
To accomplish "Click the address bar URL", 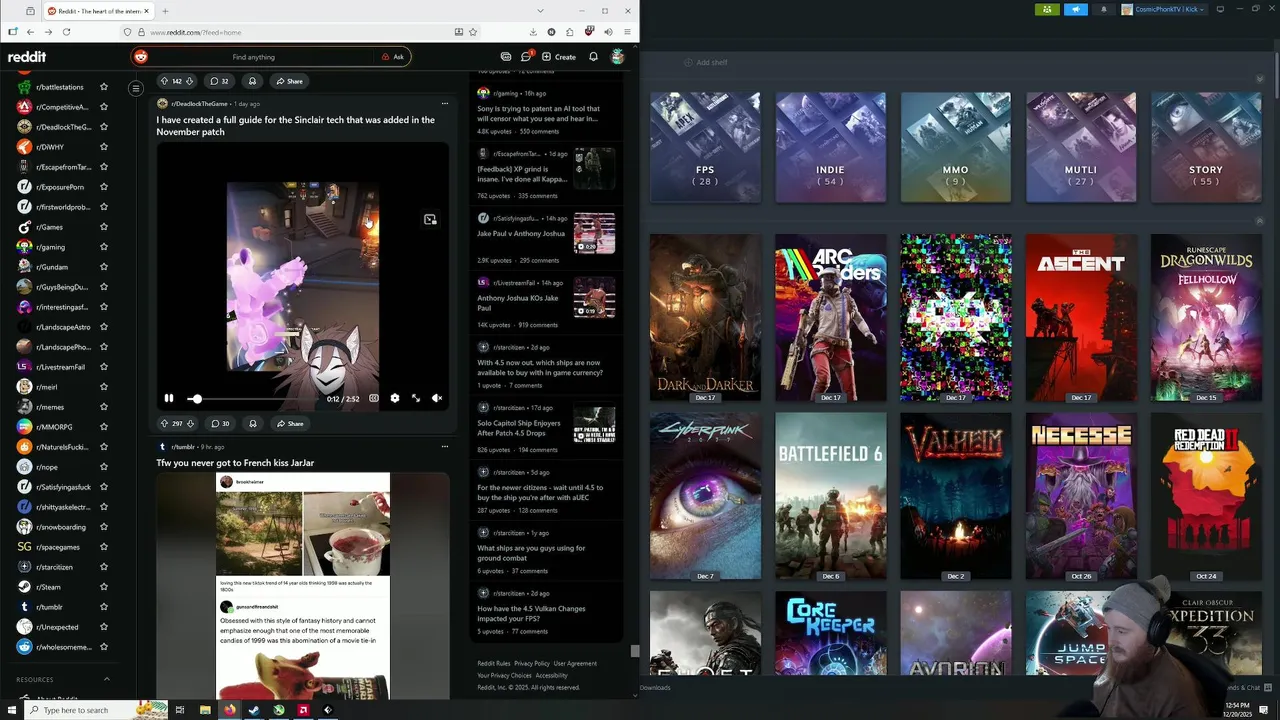I will [196, 32].
